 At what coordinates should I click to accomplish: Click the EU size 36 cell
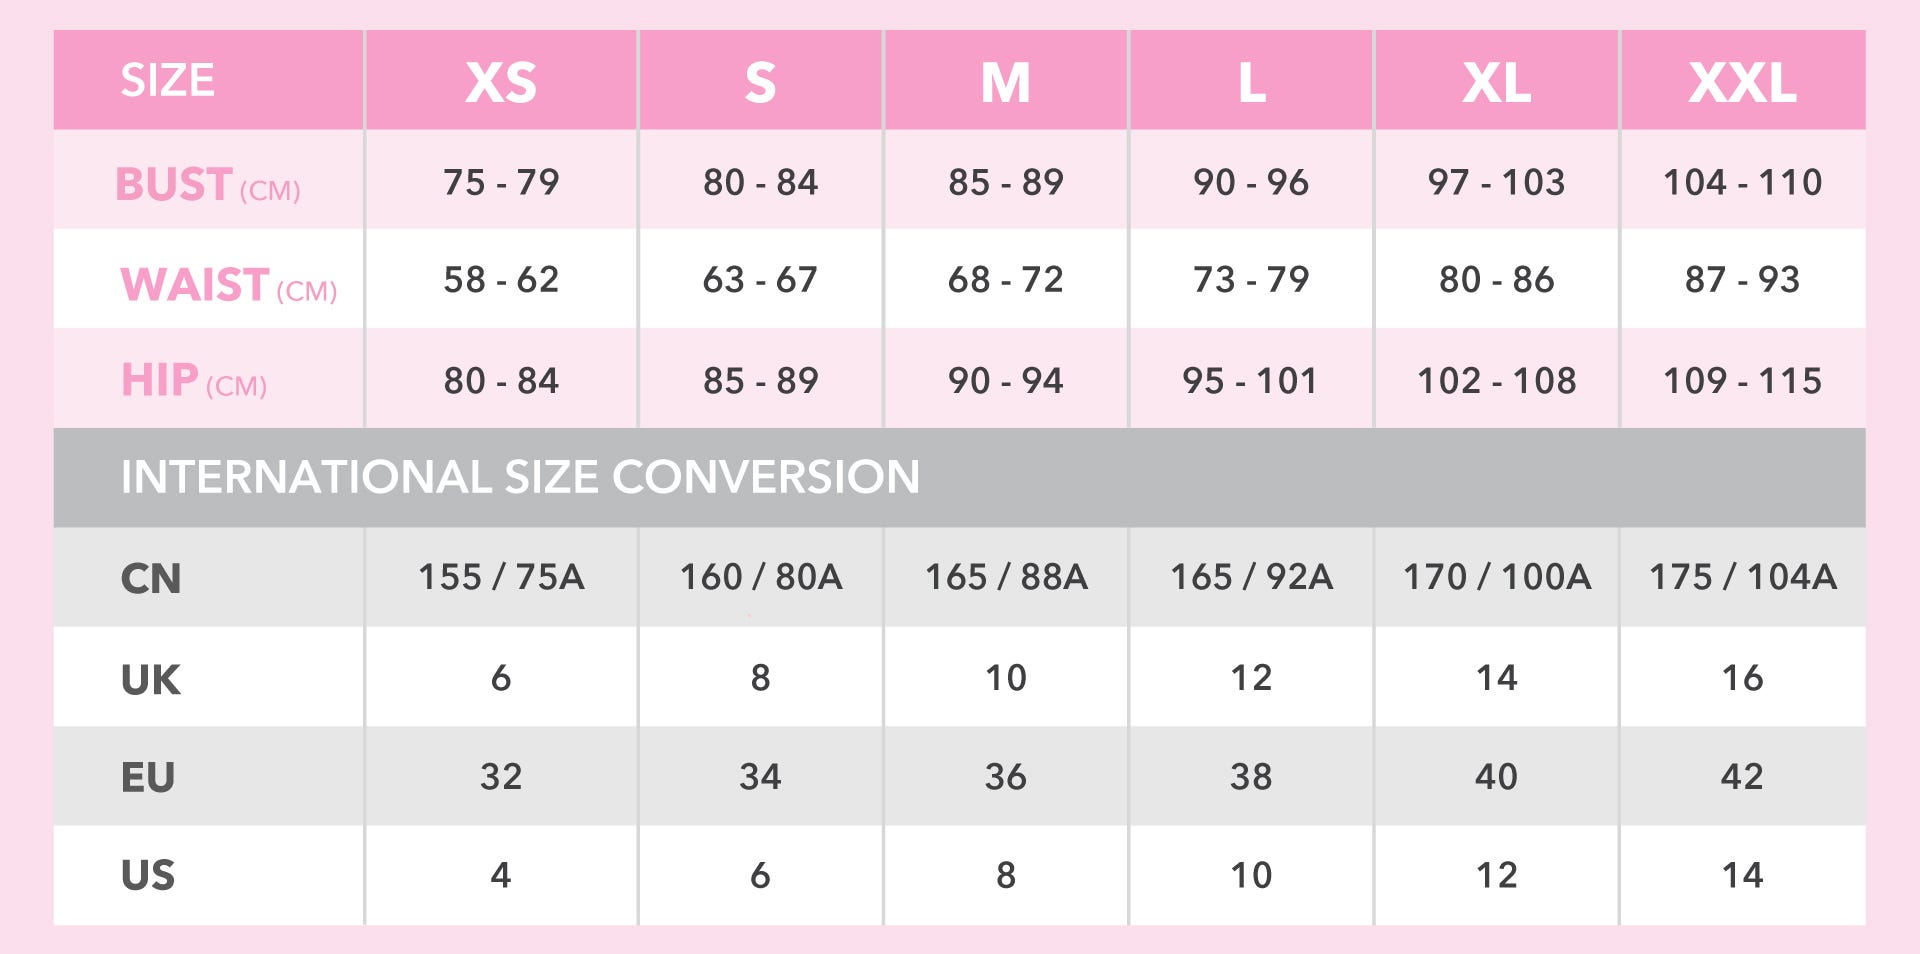(x=1006, y=776)
